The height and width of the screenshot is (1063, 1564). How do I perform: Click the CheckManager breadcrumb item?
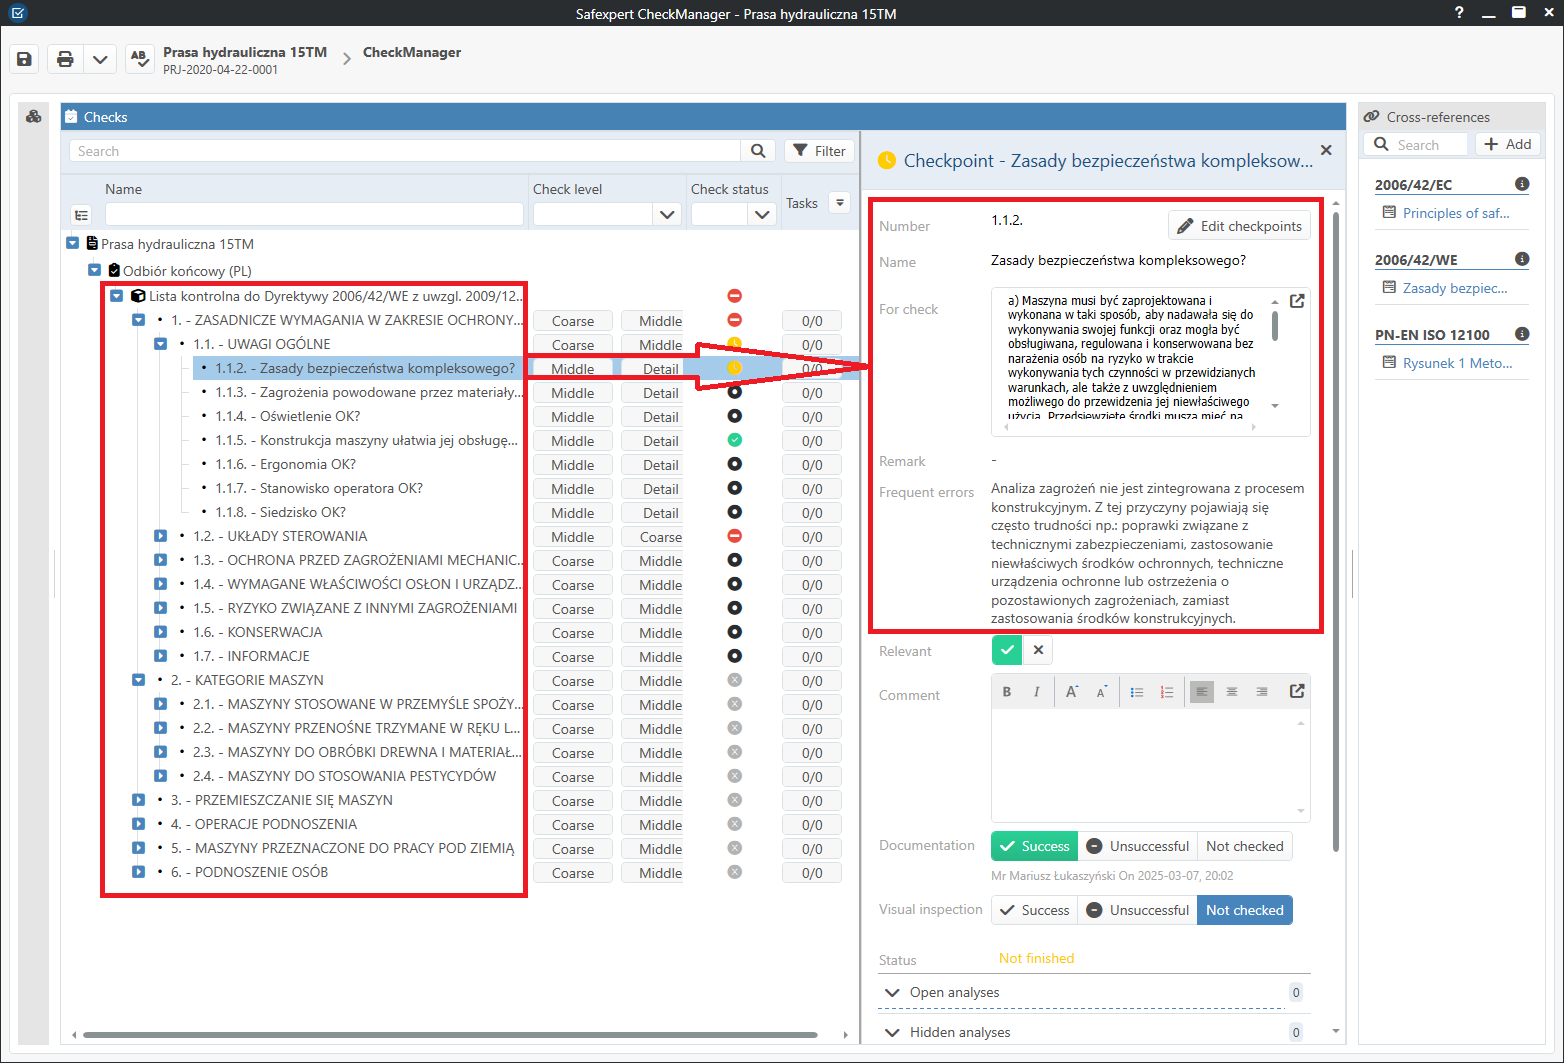click(x=412, y=52)
